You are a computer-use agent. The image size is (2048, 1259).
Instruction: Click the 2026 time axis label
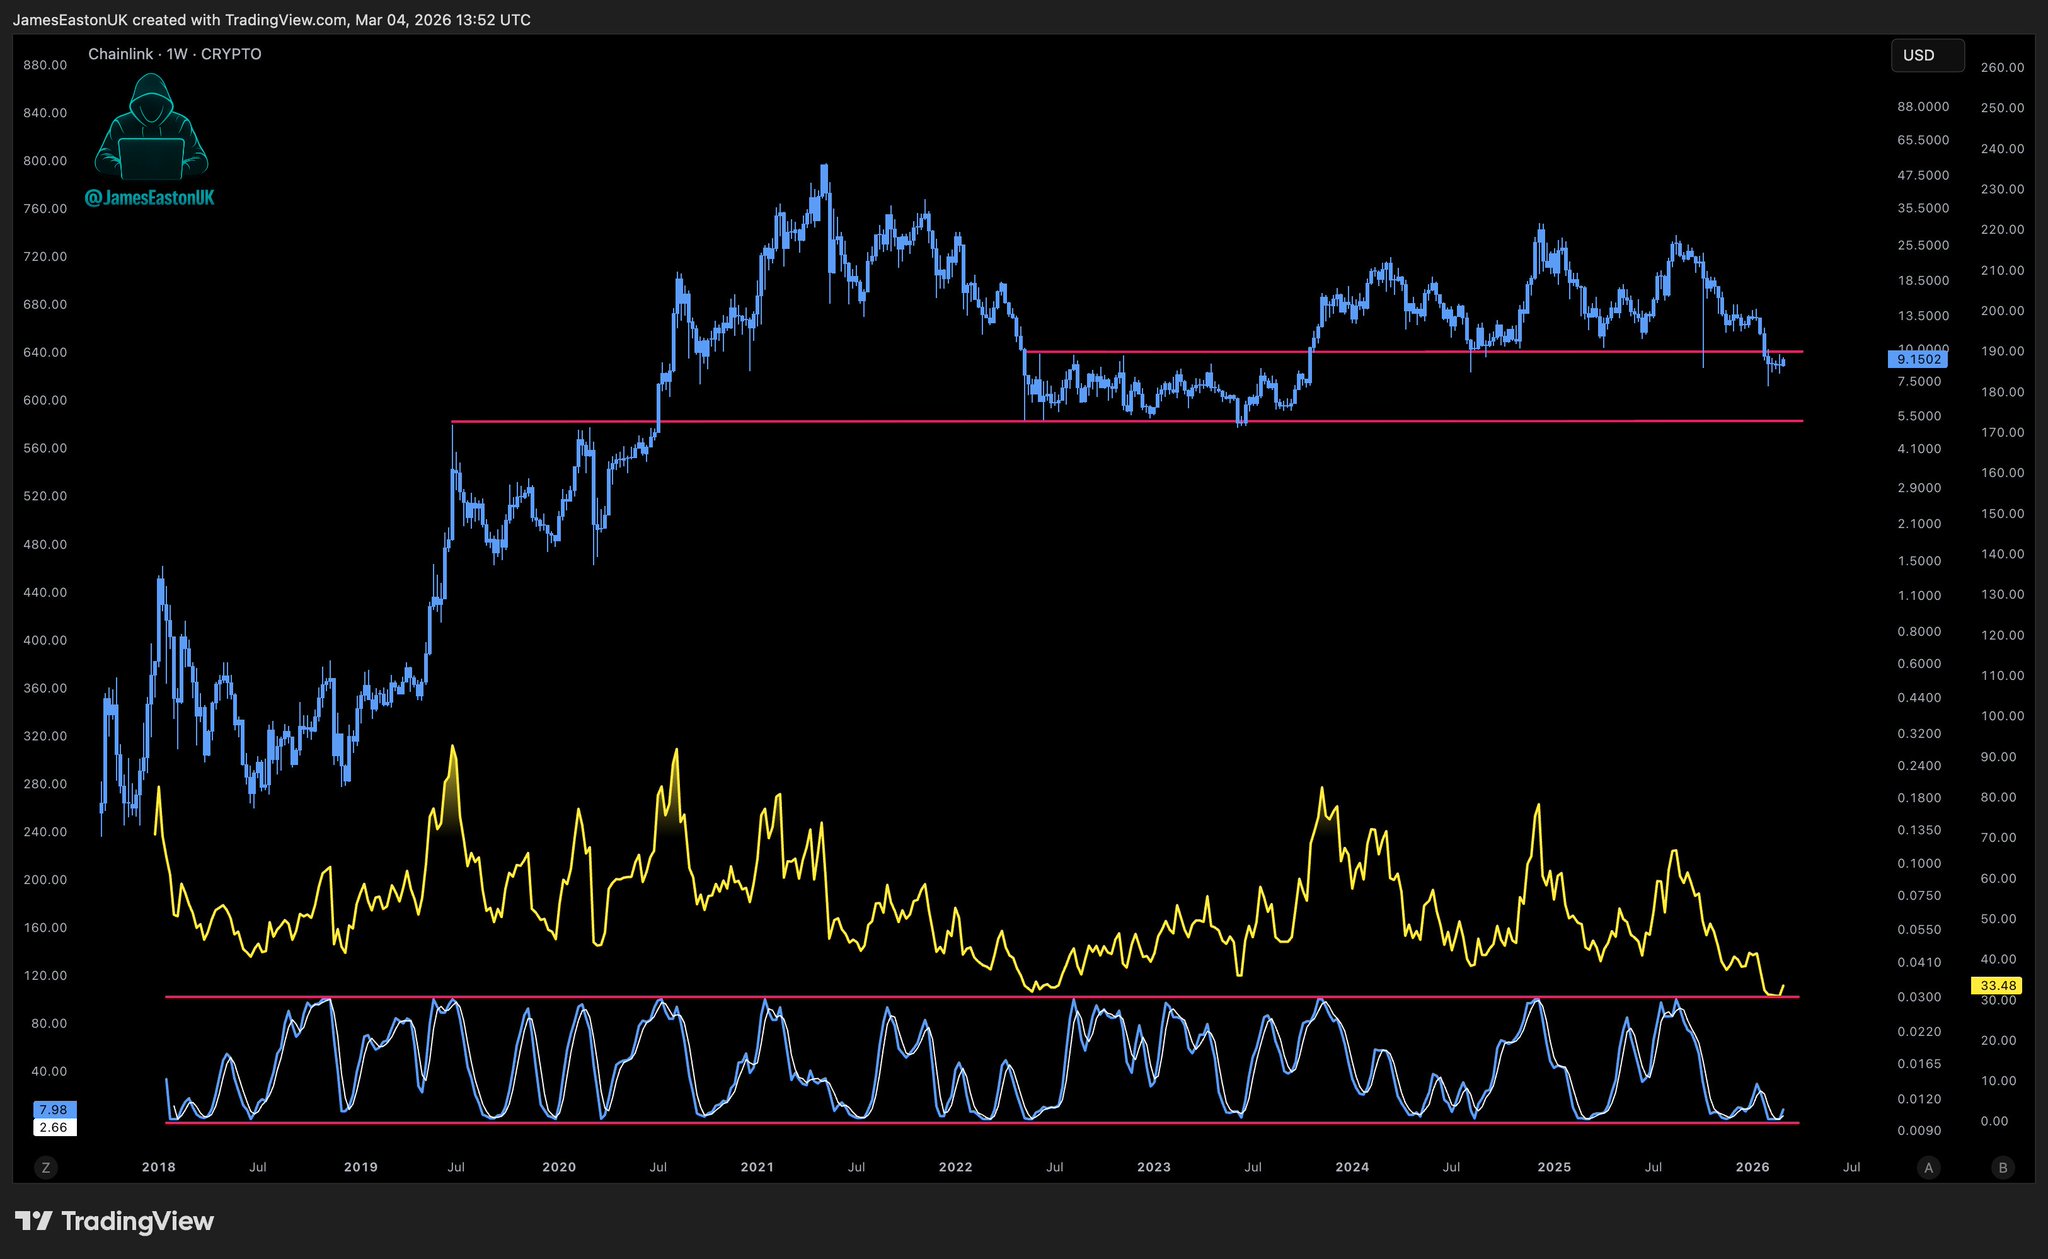point(1752,1167)
